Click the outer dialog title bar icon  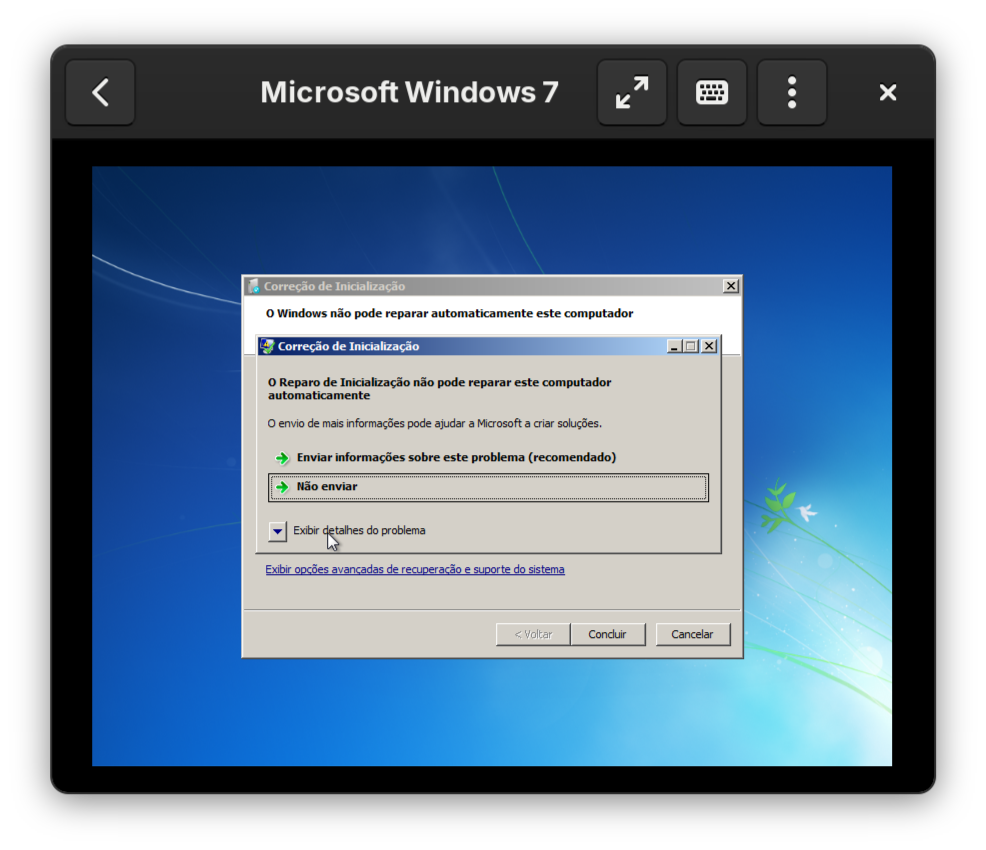click(253, 286)
